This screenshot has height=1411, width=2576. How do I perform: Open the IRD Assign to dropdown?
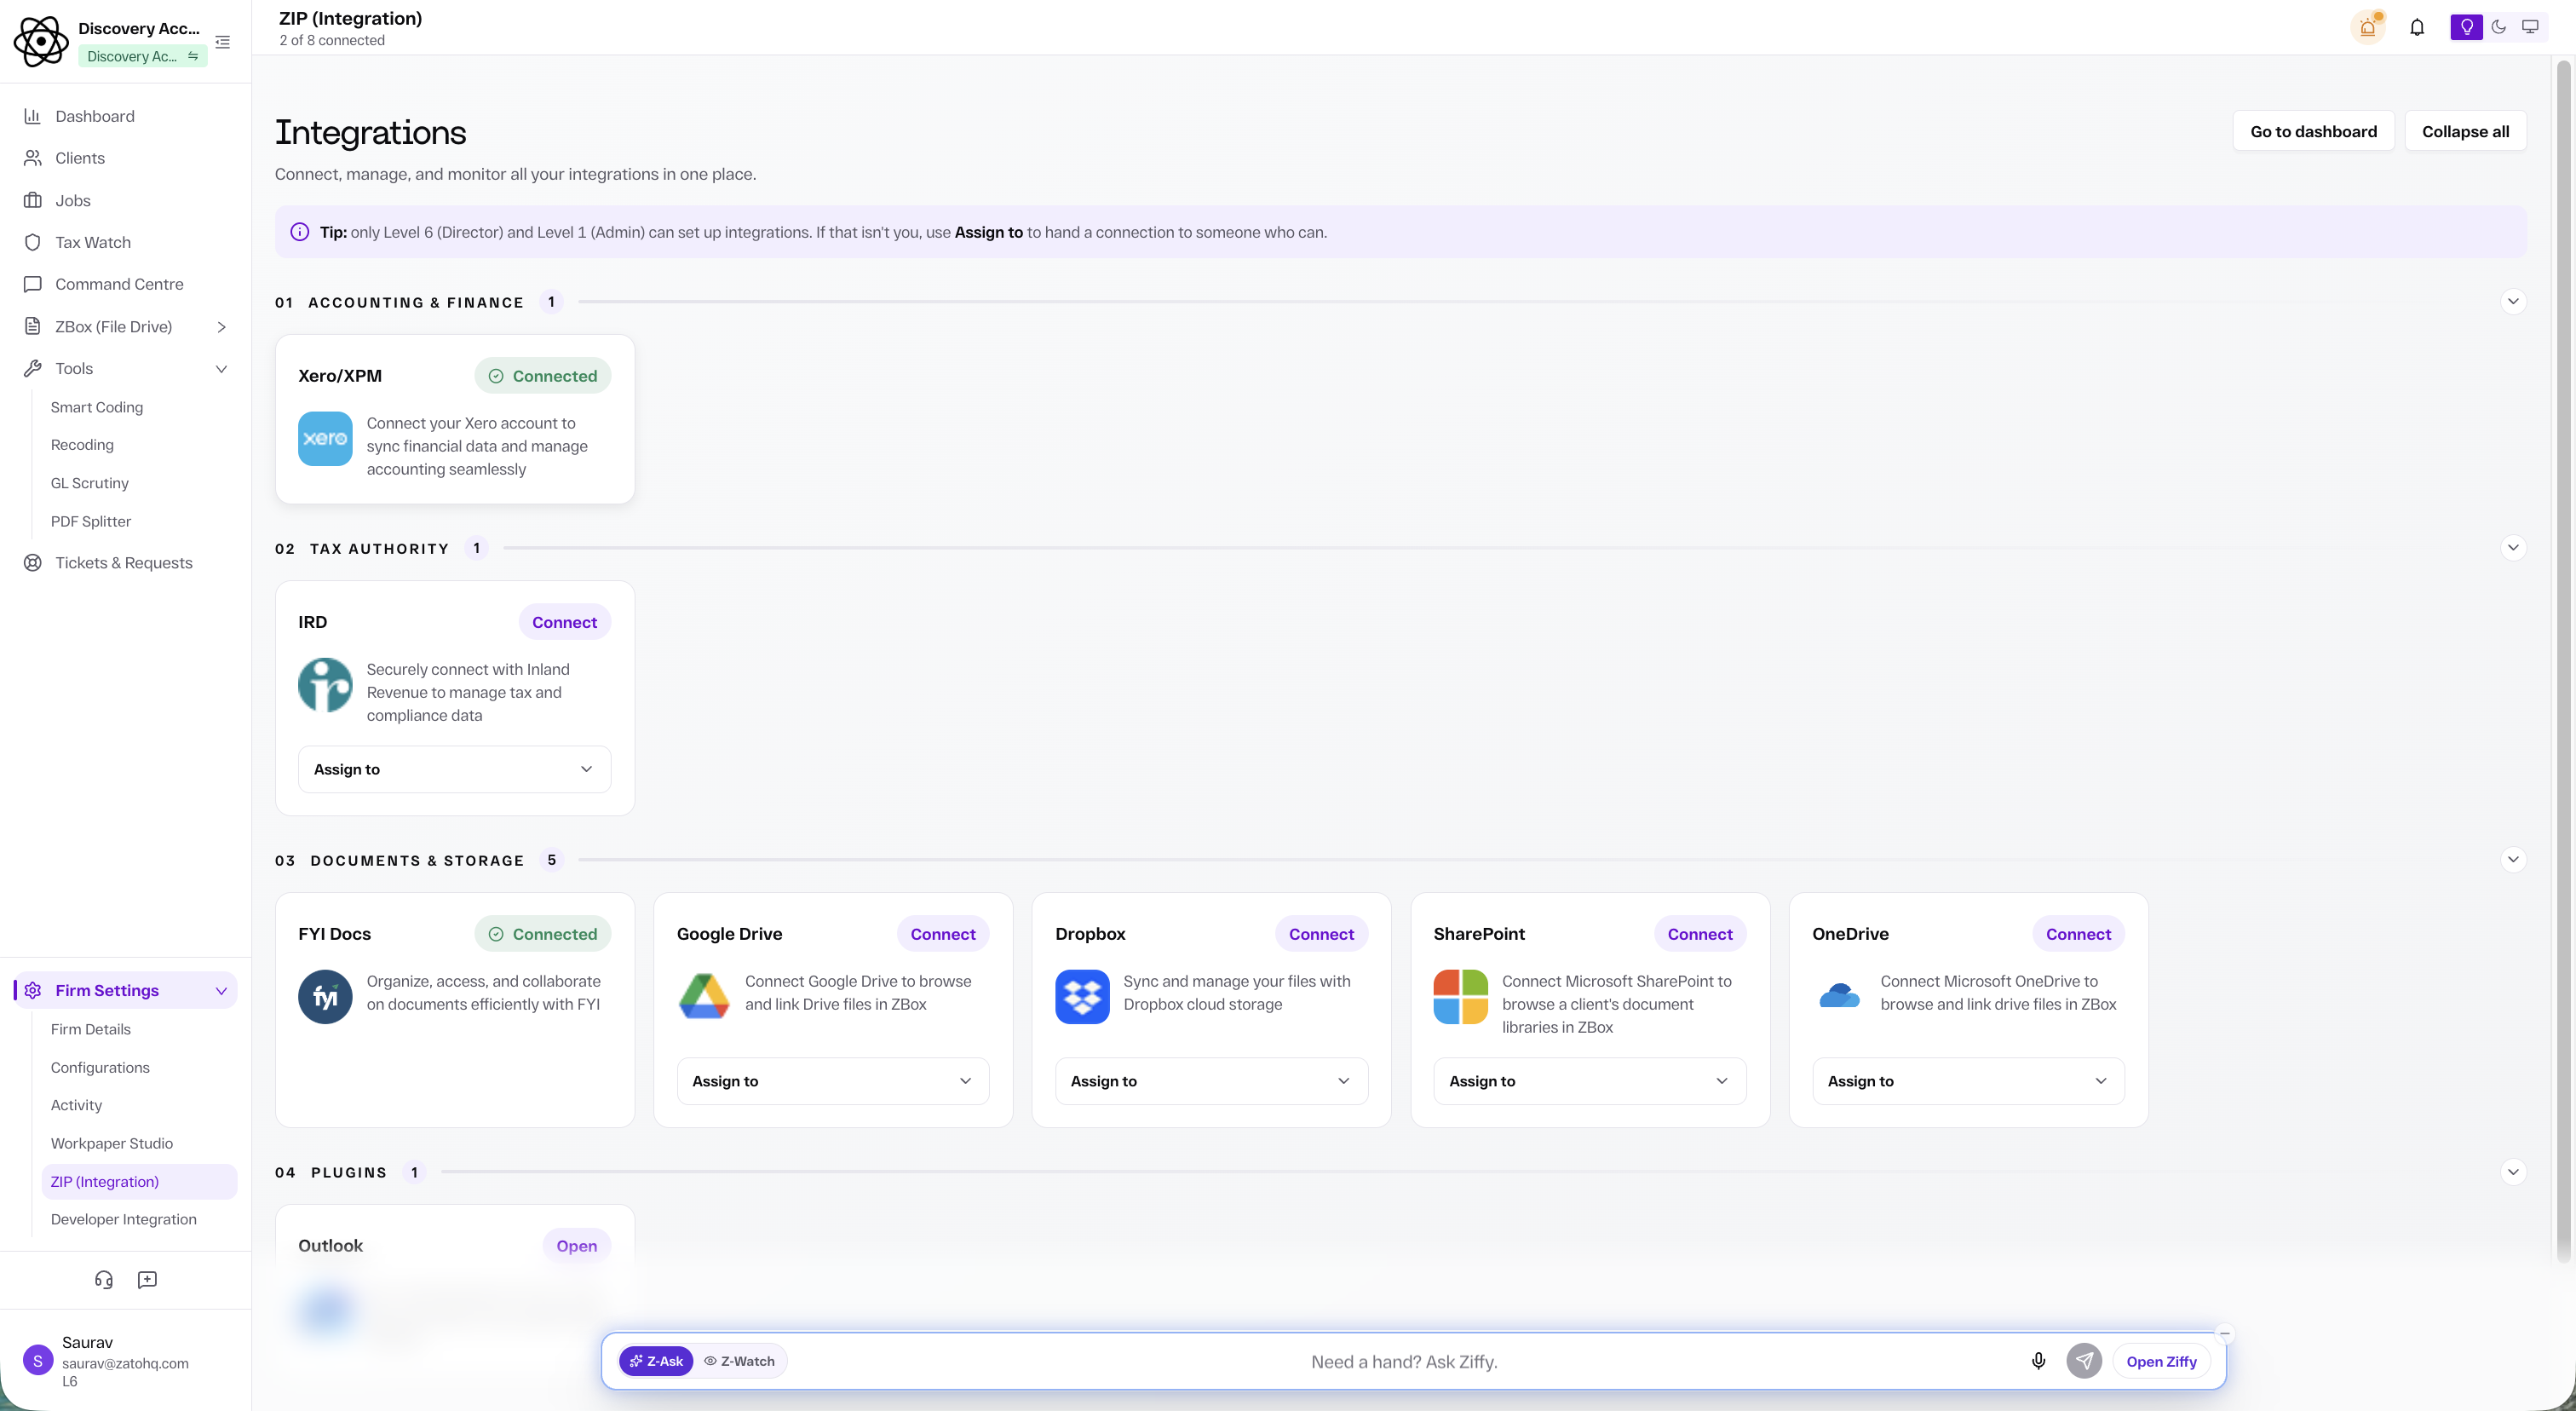pos(454,769)
